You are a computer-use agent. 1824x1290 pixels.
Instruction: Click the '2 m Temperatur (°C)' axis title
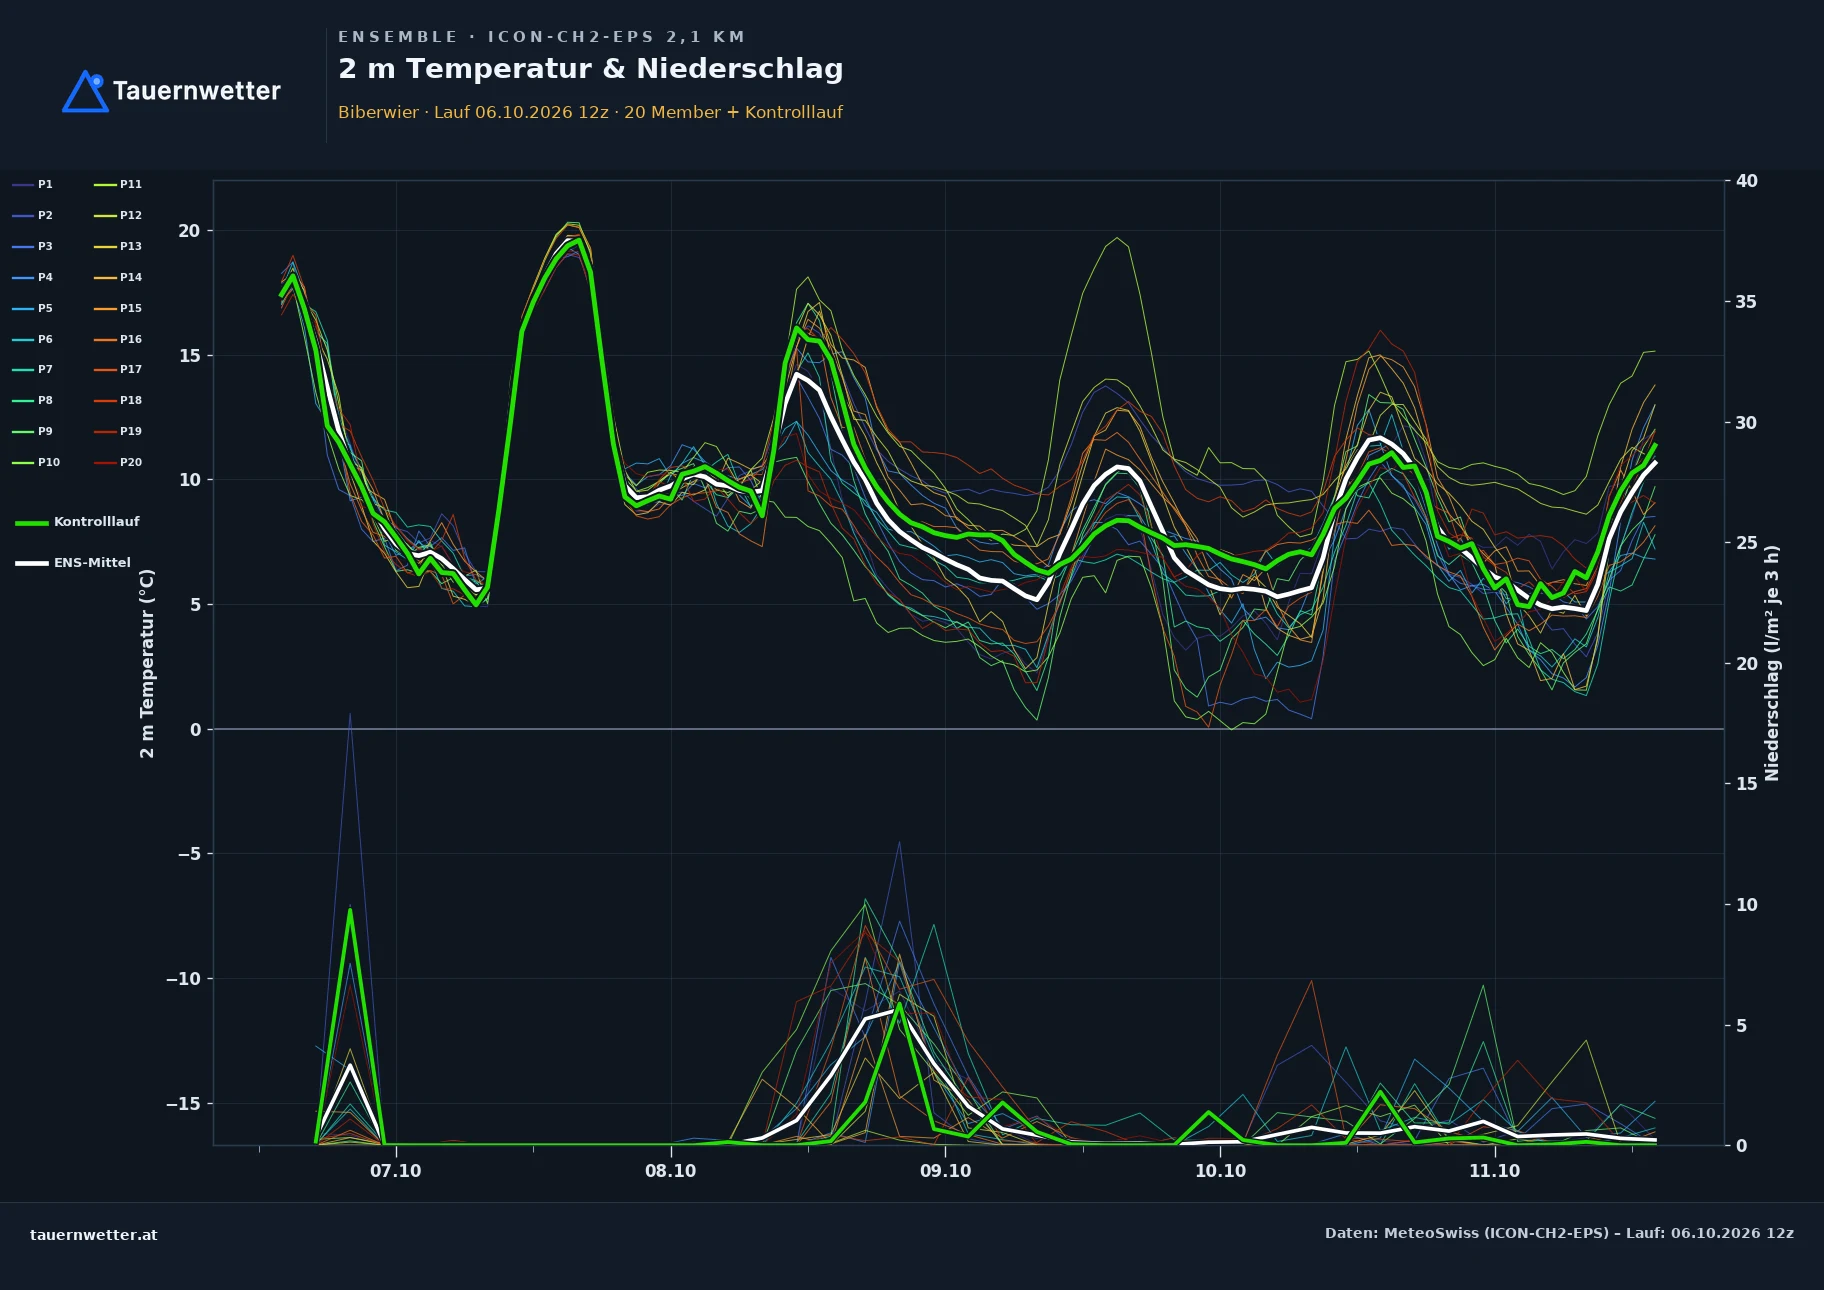coord(147,664)
